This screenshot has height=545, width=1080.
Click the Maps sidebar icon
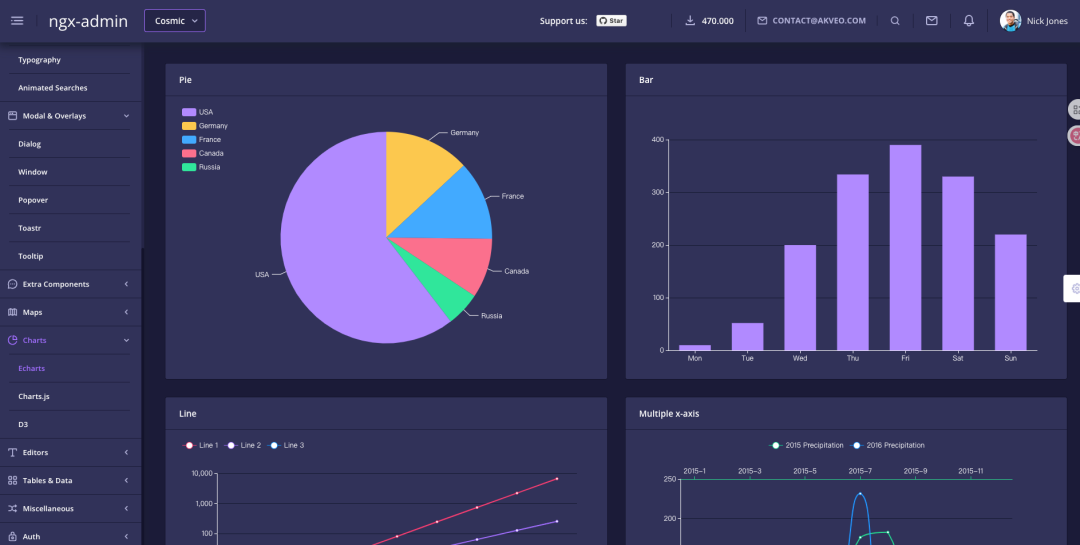point(12,312)
